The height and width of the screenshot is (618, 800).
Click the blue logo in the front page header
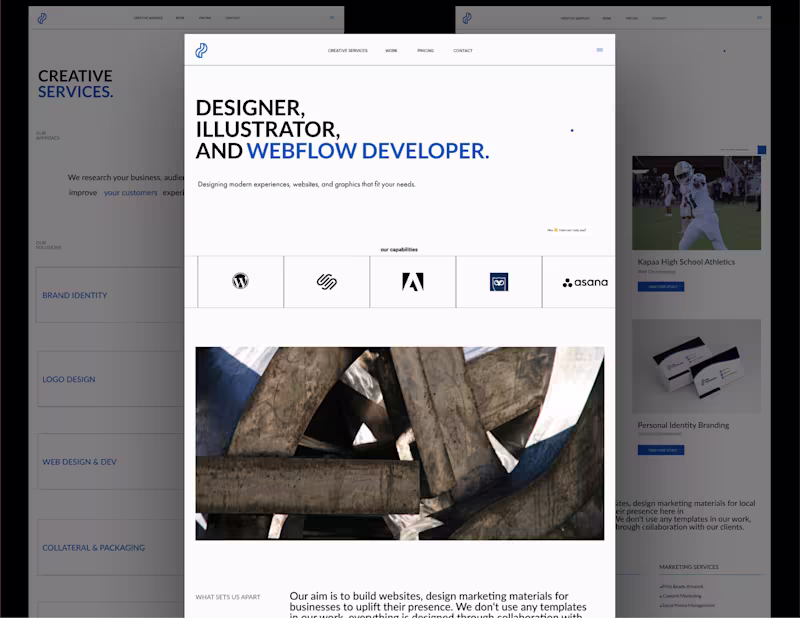point(202,51)
